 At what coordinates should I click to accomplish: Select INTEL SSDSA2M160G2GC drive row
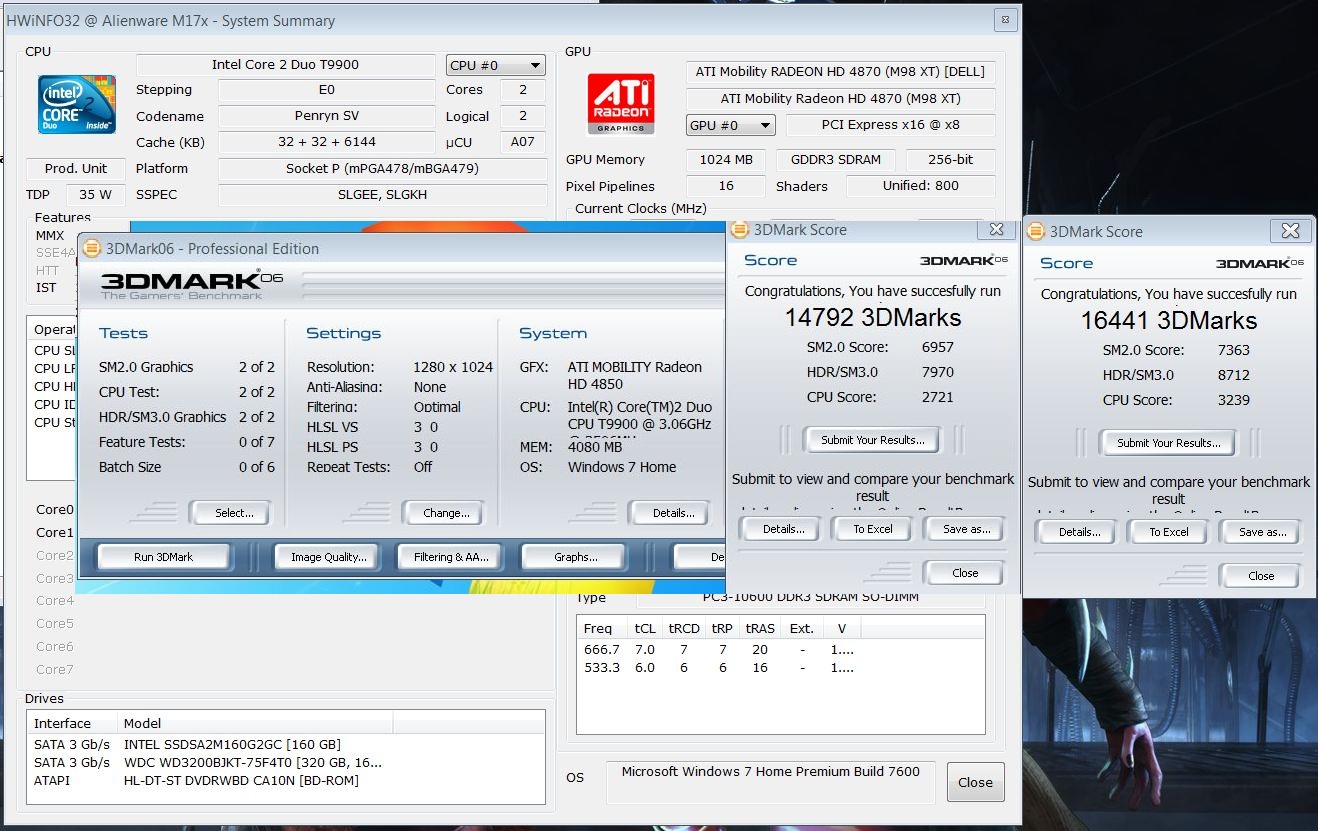(285, 744)
